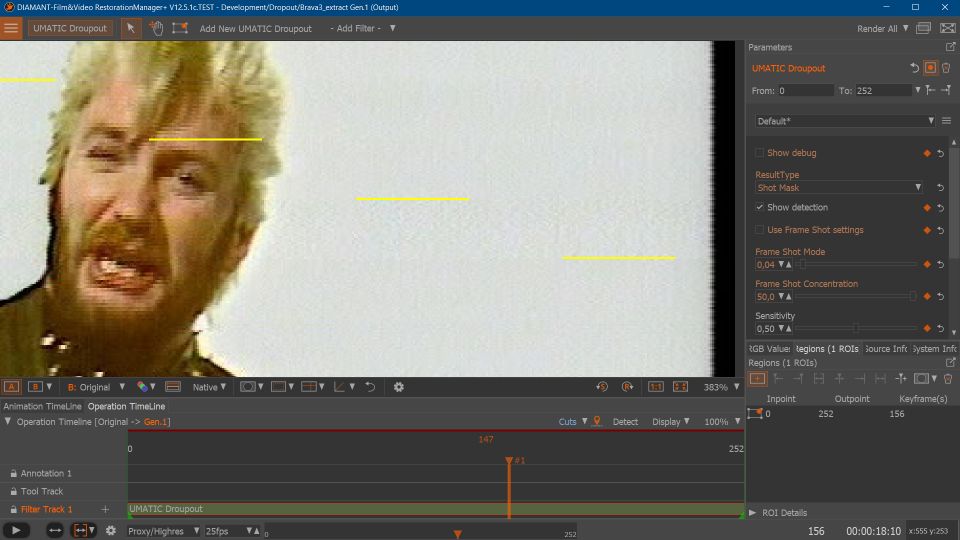The width and height of the screenshot is (960, 540).
Task: Toggle lock on Filter Track 1
Action: point(13,509)
